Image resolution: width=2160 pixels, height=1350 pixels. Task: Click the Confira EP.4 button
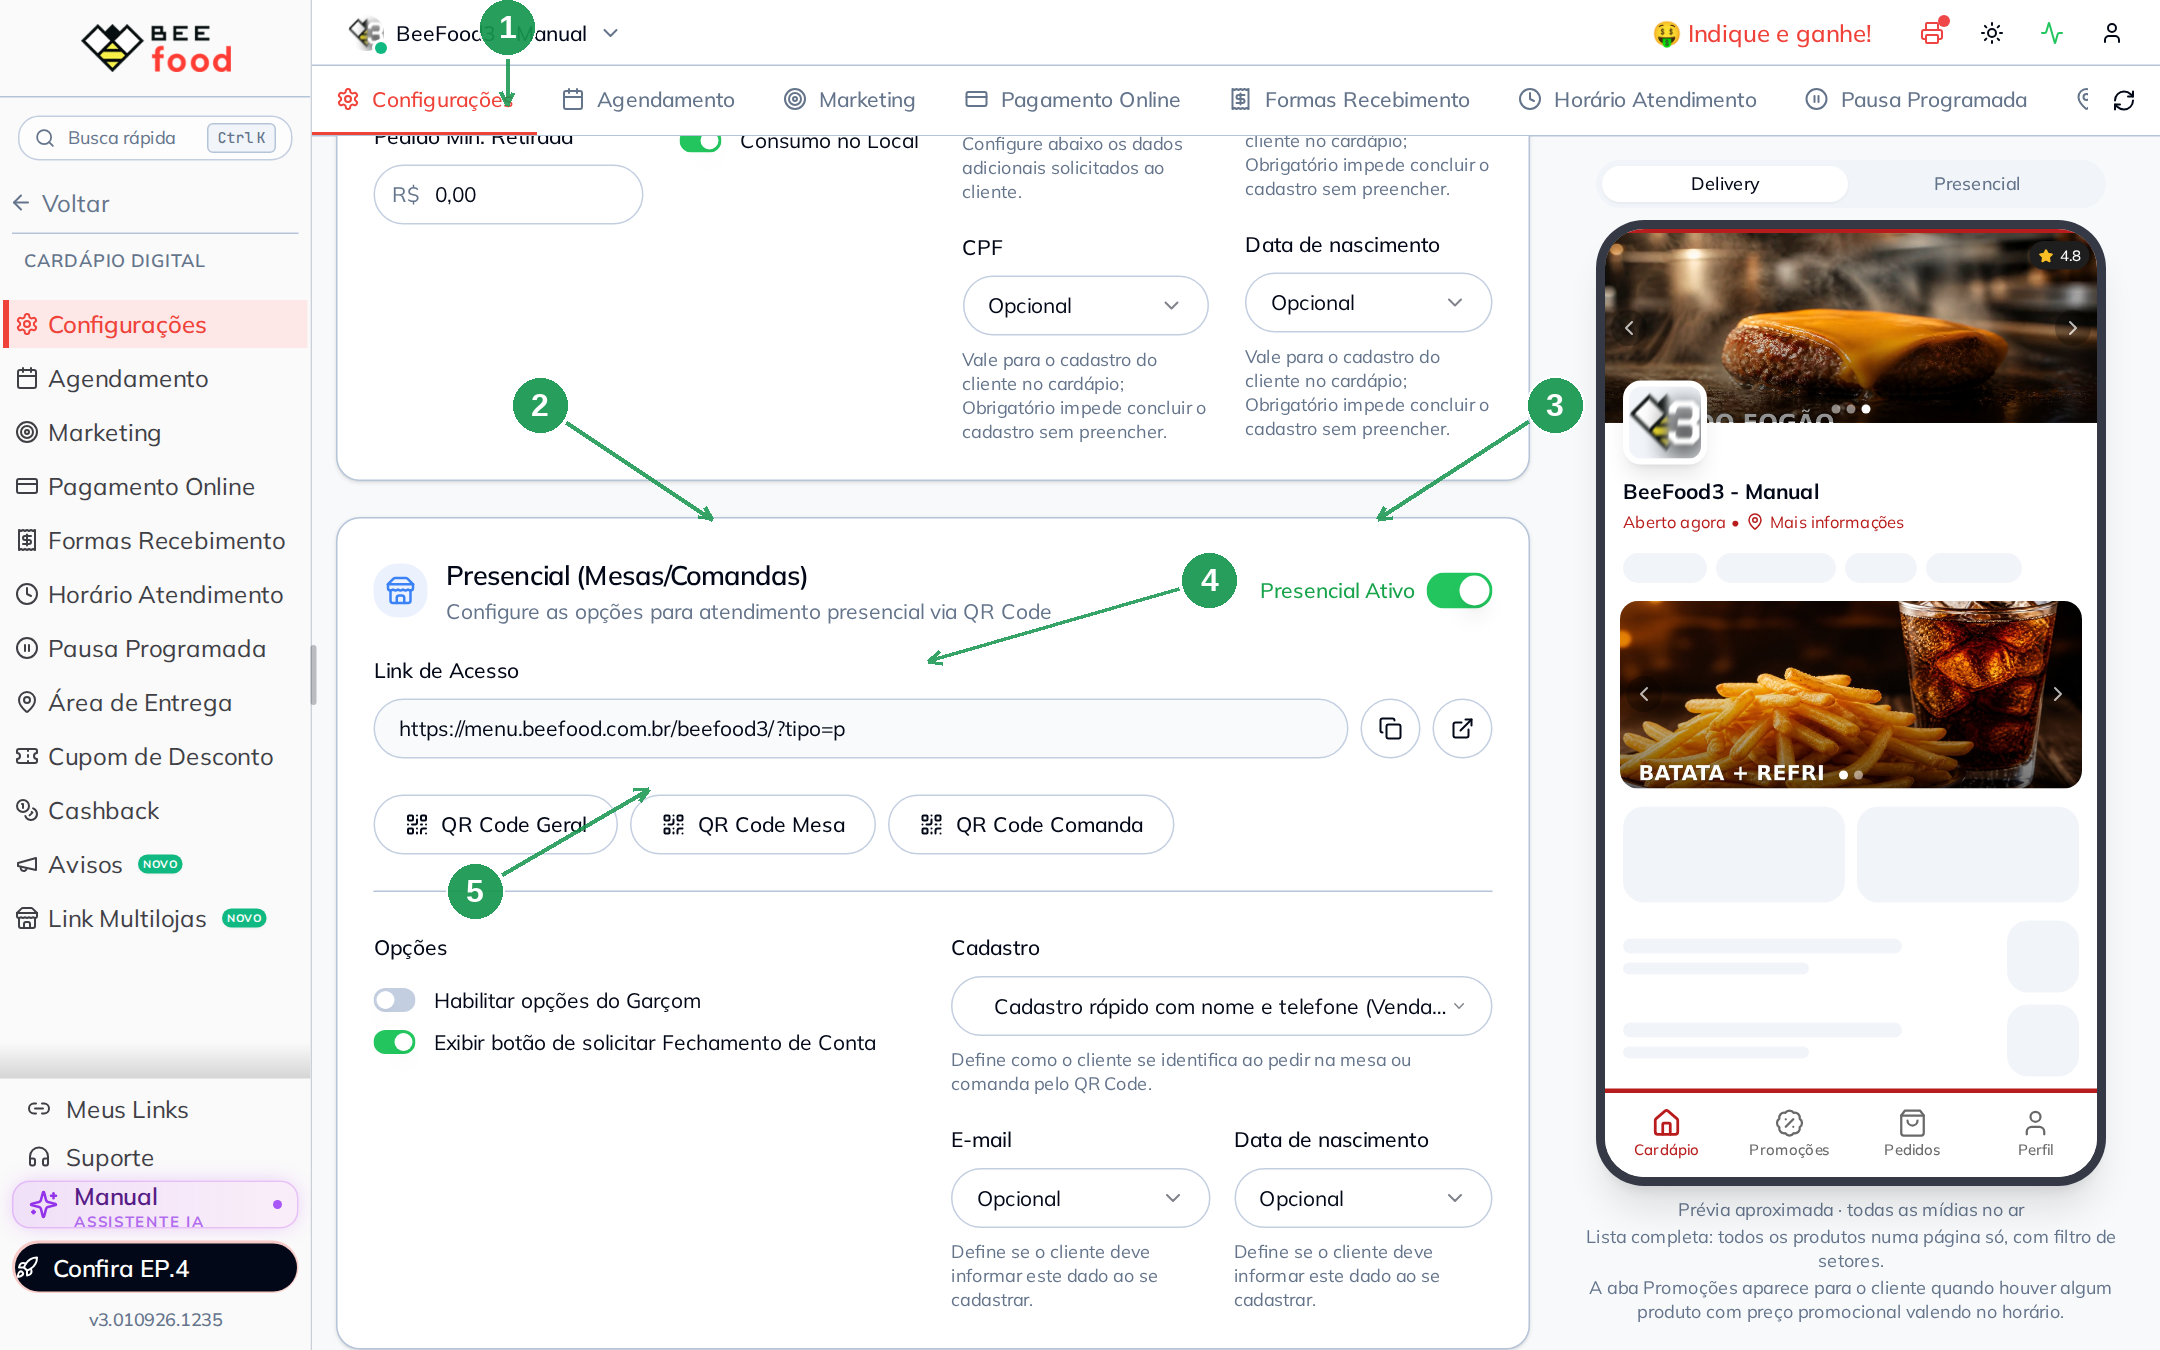coord(156,1268)
